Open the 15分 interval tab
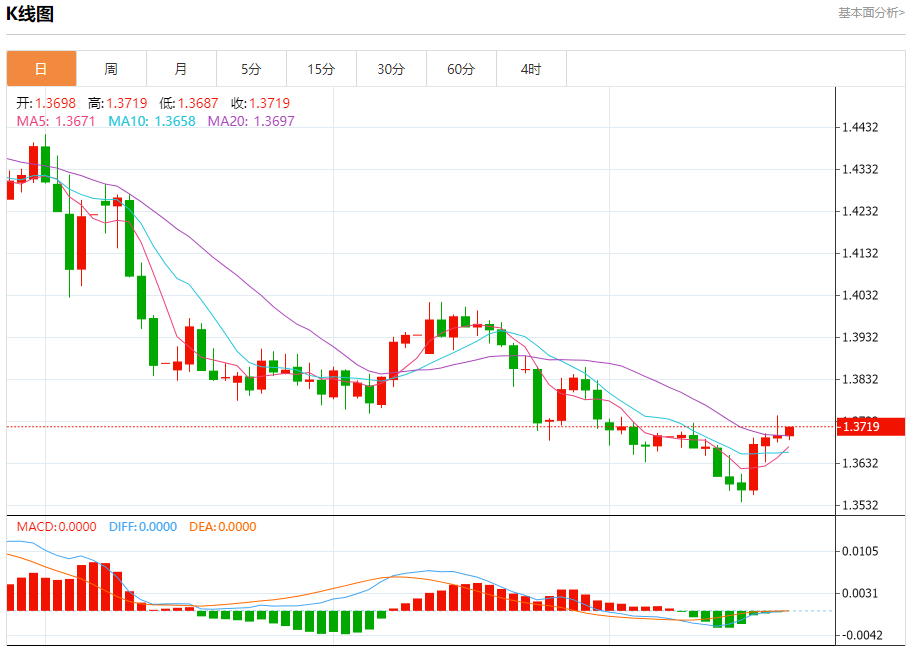Image resolution: width=910 pixels, height=646 pixels. click(x=322, y=69)
